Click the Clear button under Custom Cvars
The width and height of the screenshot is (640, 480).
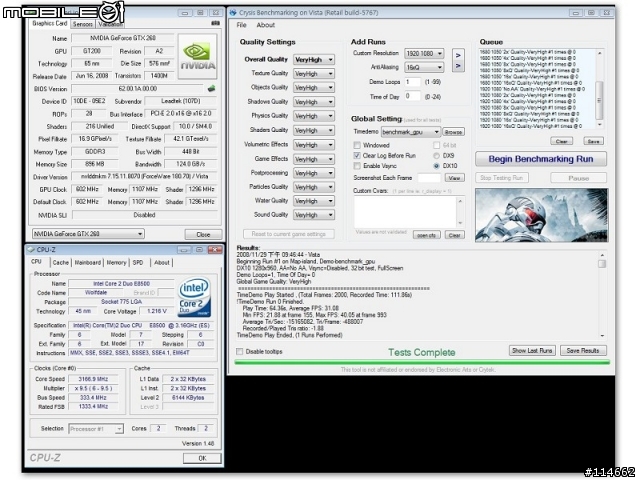click(x=454, y=235)
